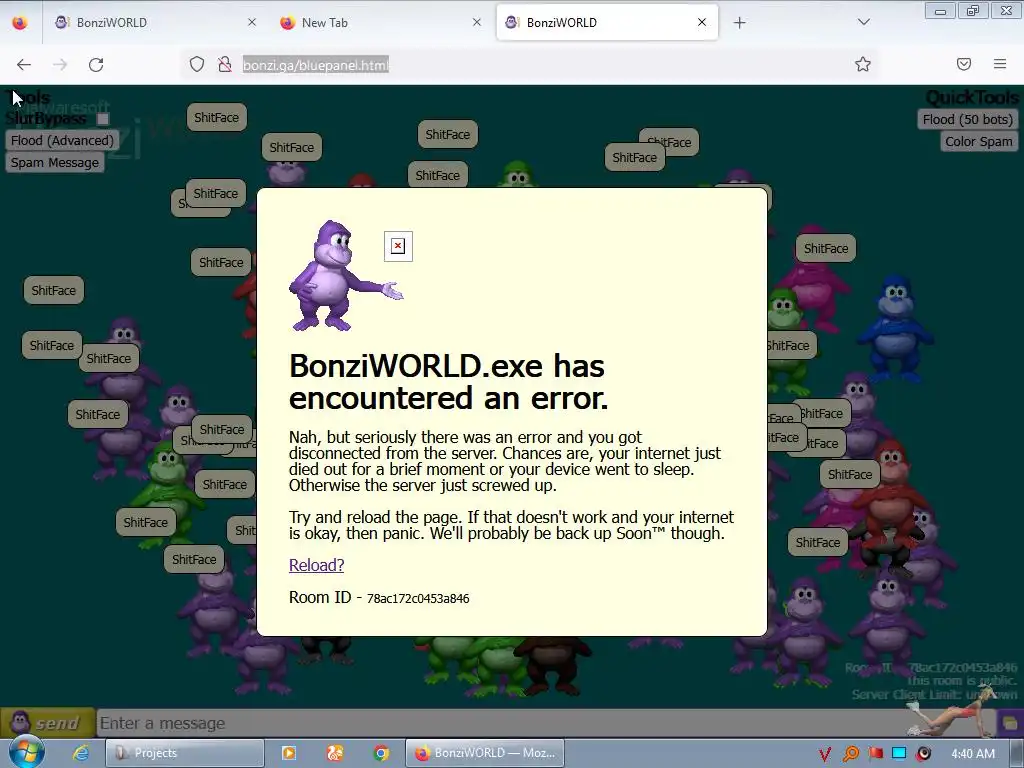The height and width of the screenshot is (768, 1024).
Task: Close the New Tab tab
Action: tap(477, 22)
